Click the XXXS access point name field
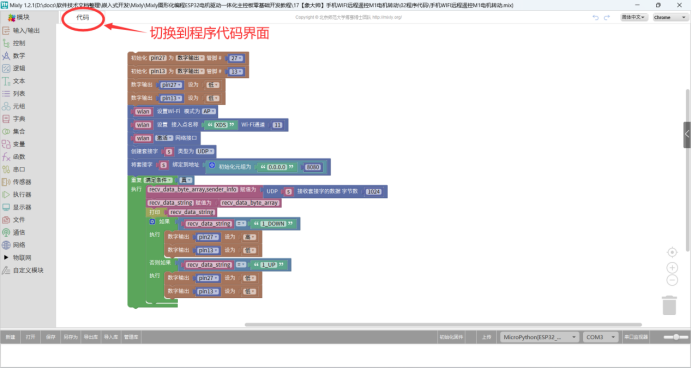This screenshot has width=692, height=368. [x=221, y=125]
